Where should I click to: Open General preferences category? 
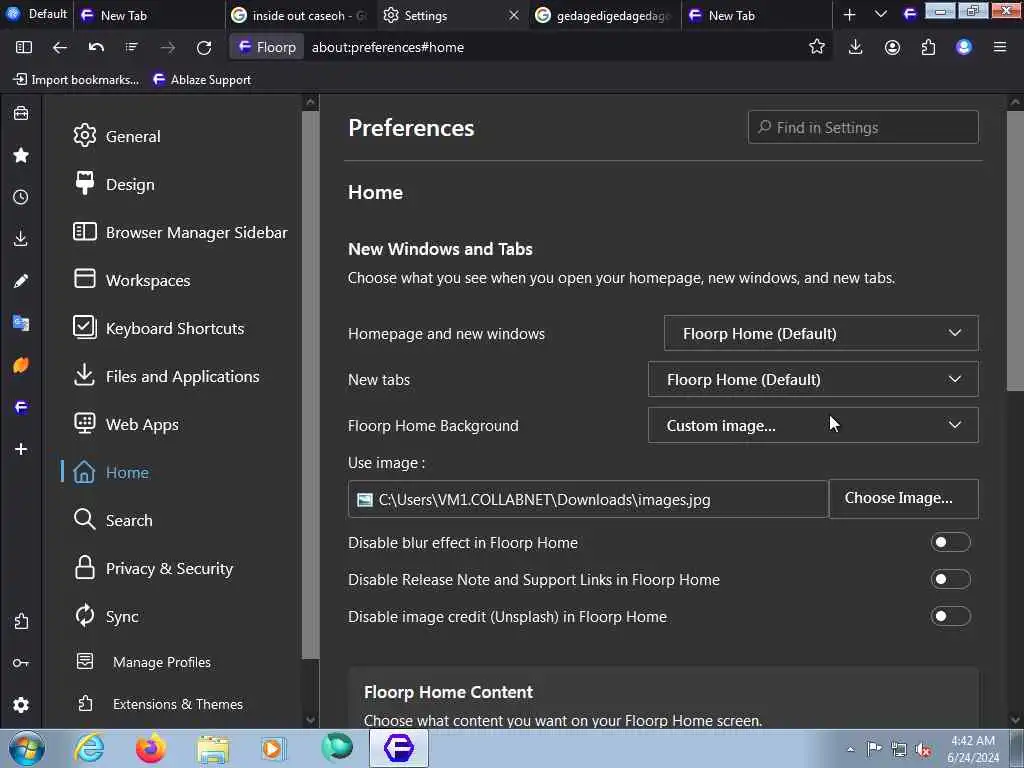click(x=117, y=136)
